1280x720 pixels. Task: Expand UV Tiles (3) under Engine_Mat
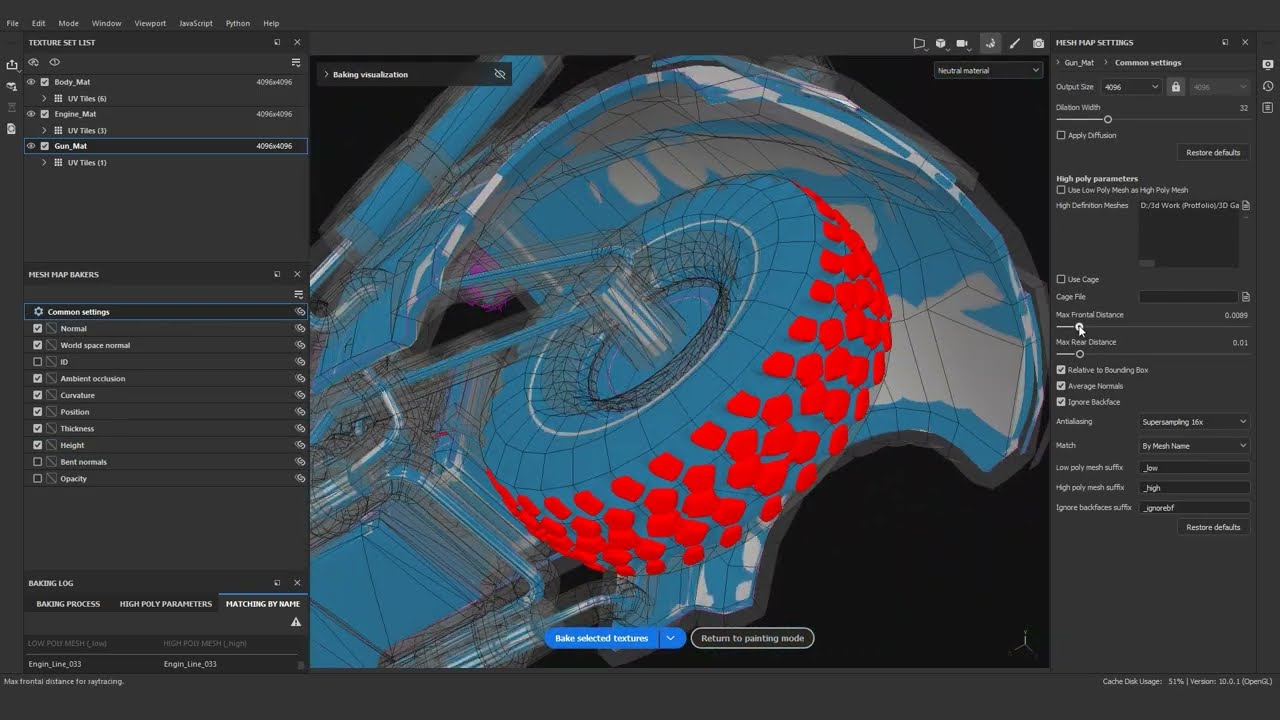[x=44, y=130]
